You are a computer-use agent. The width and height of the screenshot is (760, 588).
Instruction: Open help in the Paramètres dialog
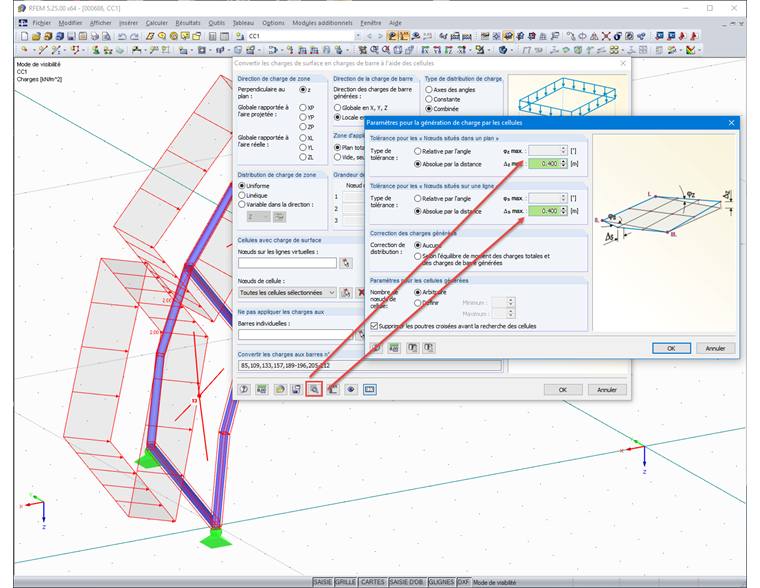(x=376, y=348)
